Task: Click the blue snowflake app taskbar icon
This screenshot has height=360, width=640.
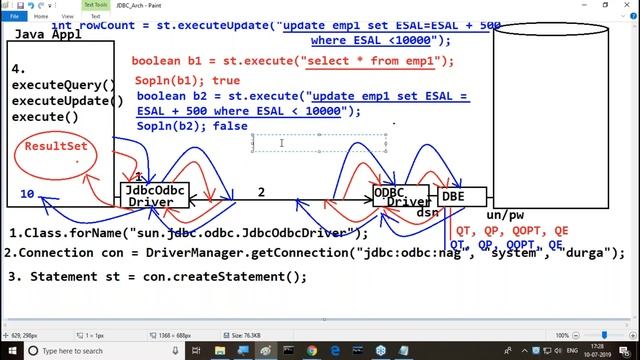Action: coord(381,351)
